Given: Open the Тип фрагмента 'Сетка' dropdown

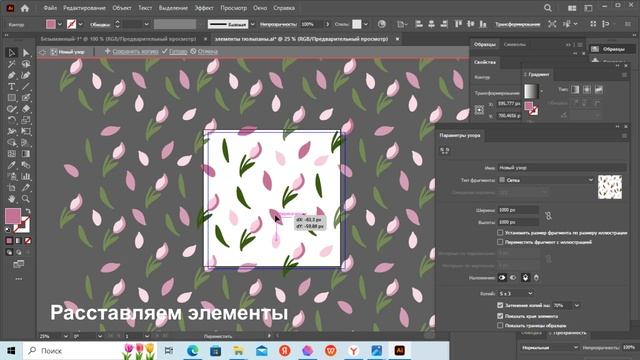Looking at the screenshot, I should click(x=546, y=180).
